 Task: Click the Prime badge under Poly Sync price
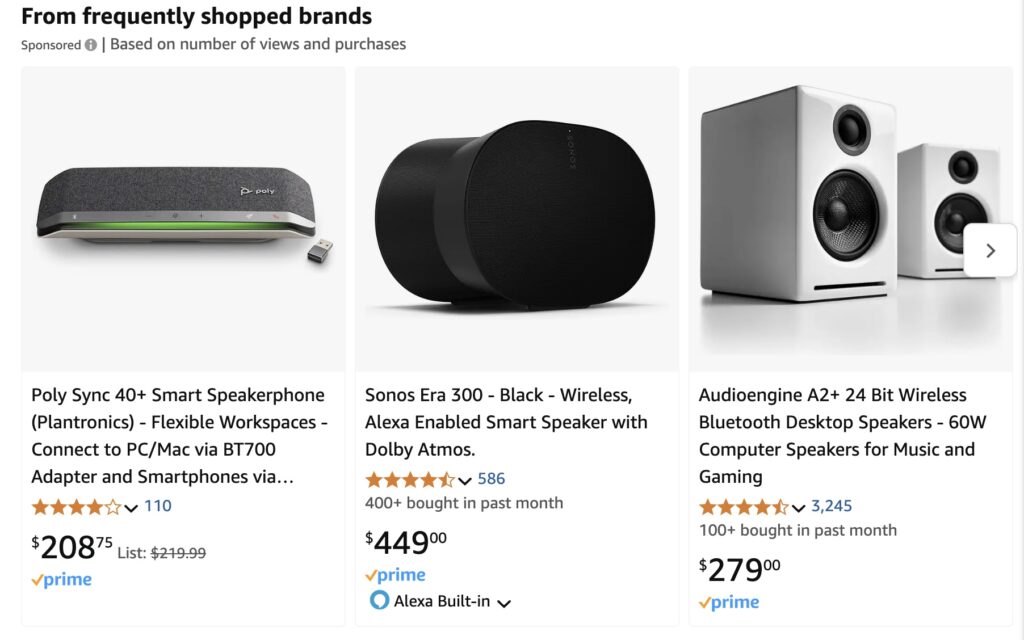pos(61,580)
